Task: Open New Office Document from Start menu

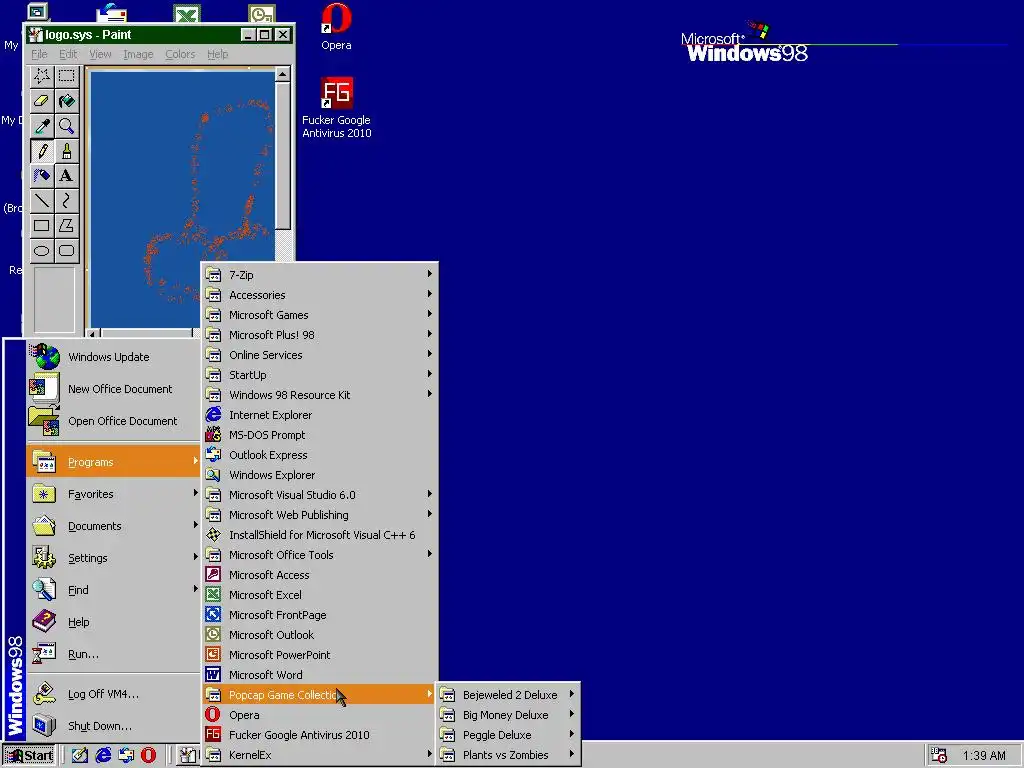Action: [114, 389]
